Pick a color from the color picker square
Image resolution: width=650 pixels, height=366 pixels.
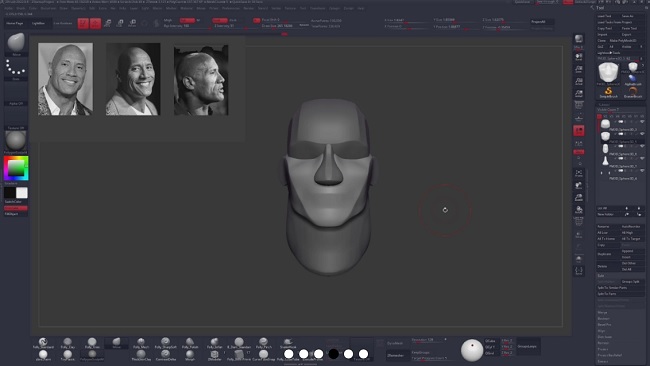tap(16, 168)
